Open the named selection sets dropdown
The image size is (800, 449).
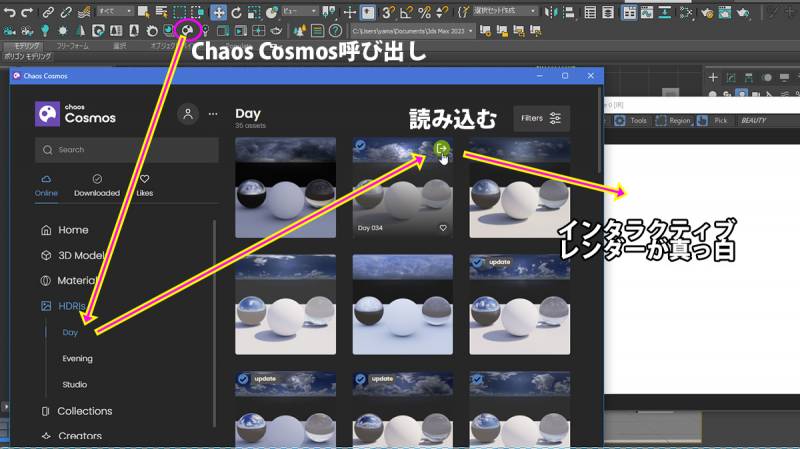click(x=505, y=11)
